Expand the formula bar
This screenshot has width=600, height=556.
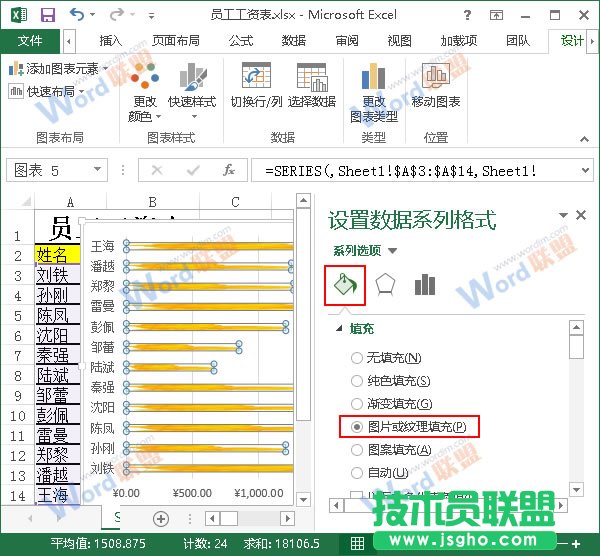pyautogui.click(x=585, y=170)
